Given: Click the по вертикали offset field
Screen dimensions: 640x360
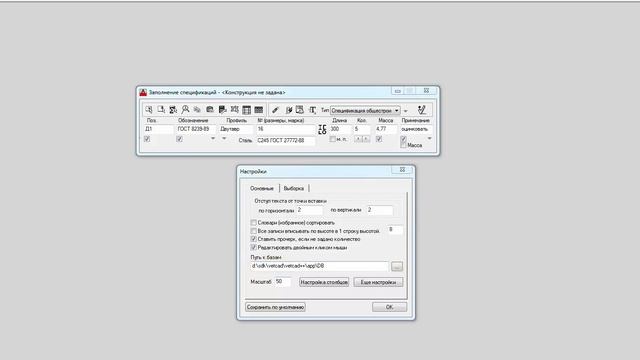Looking at the screenshot, I should pos(380,210).
